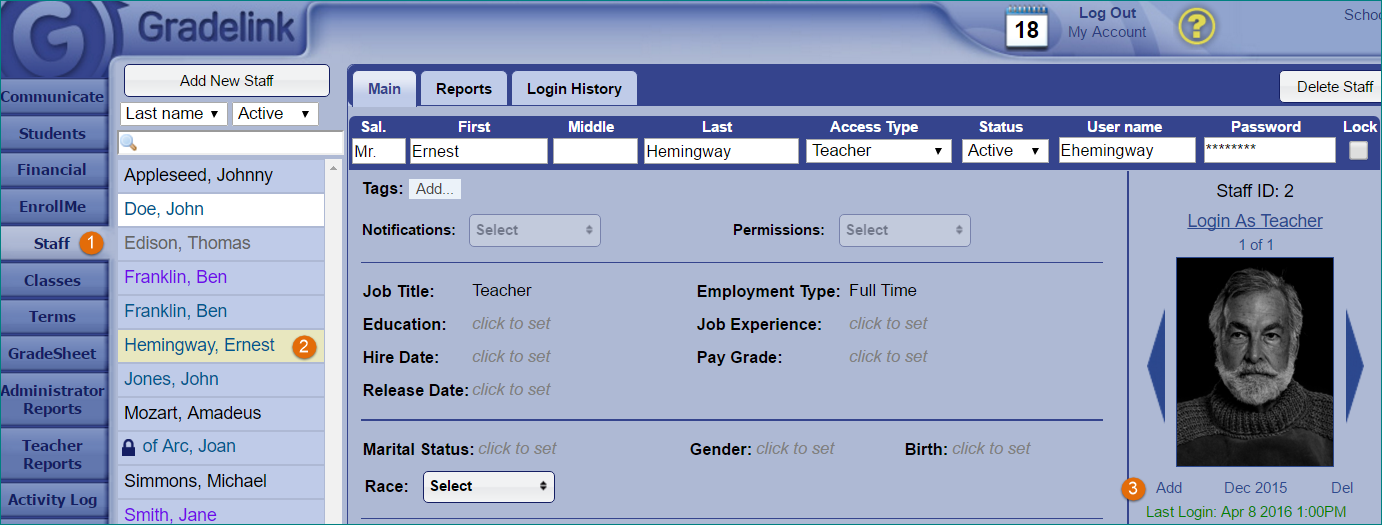Switch to the Reports tab

point(464,89)
